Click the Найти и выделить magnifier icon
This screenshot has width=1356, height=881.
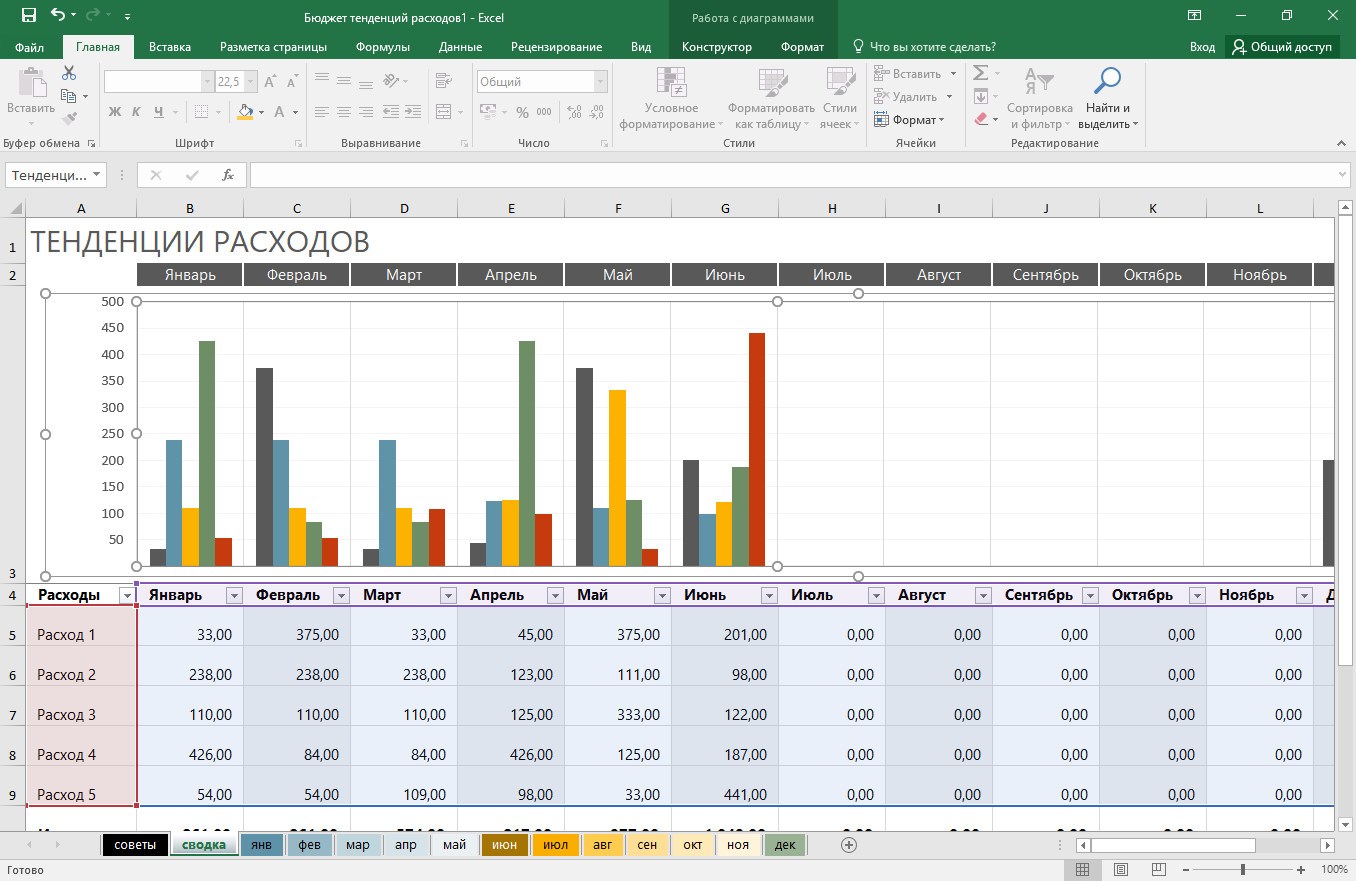1108,82
